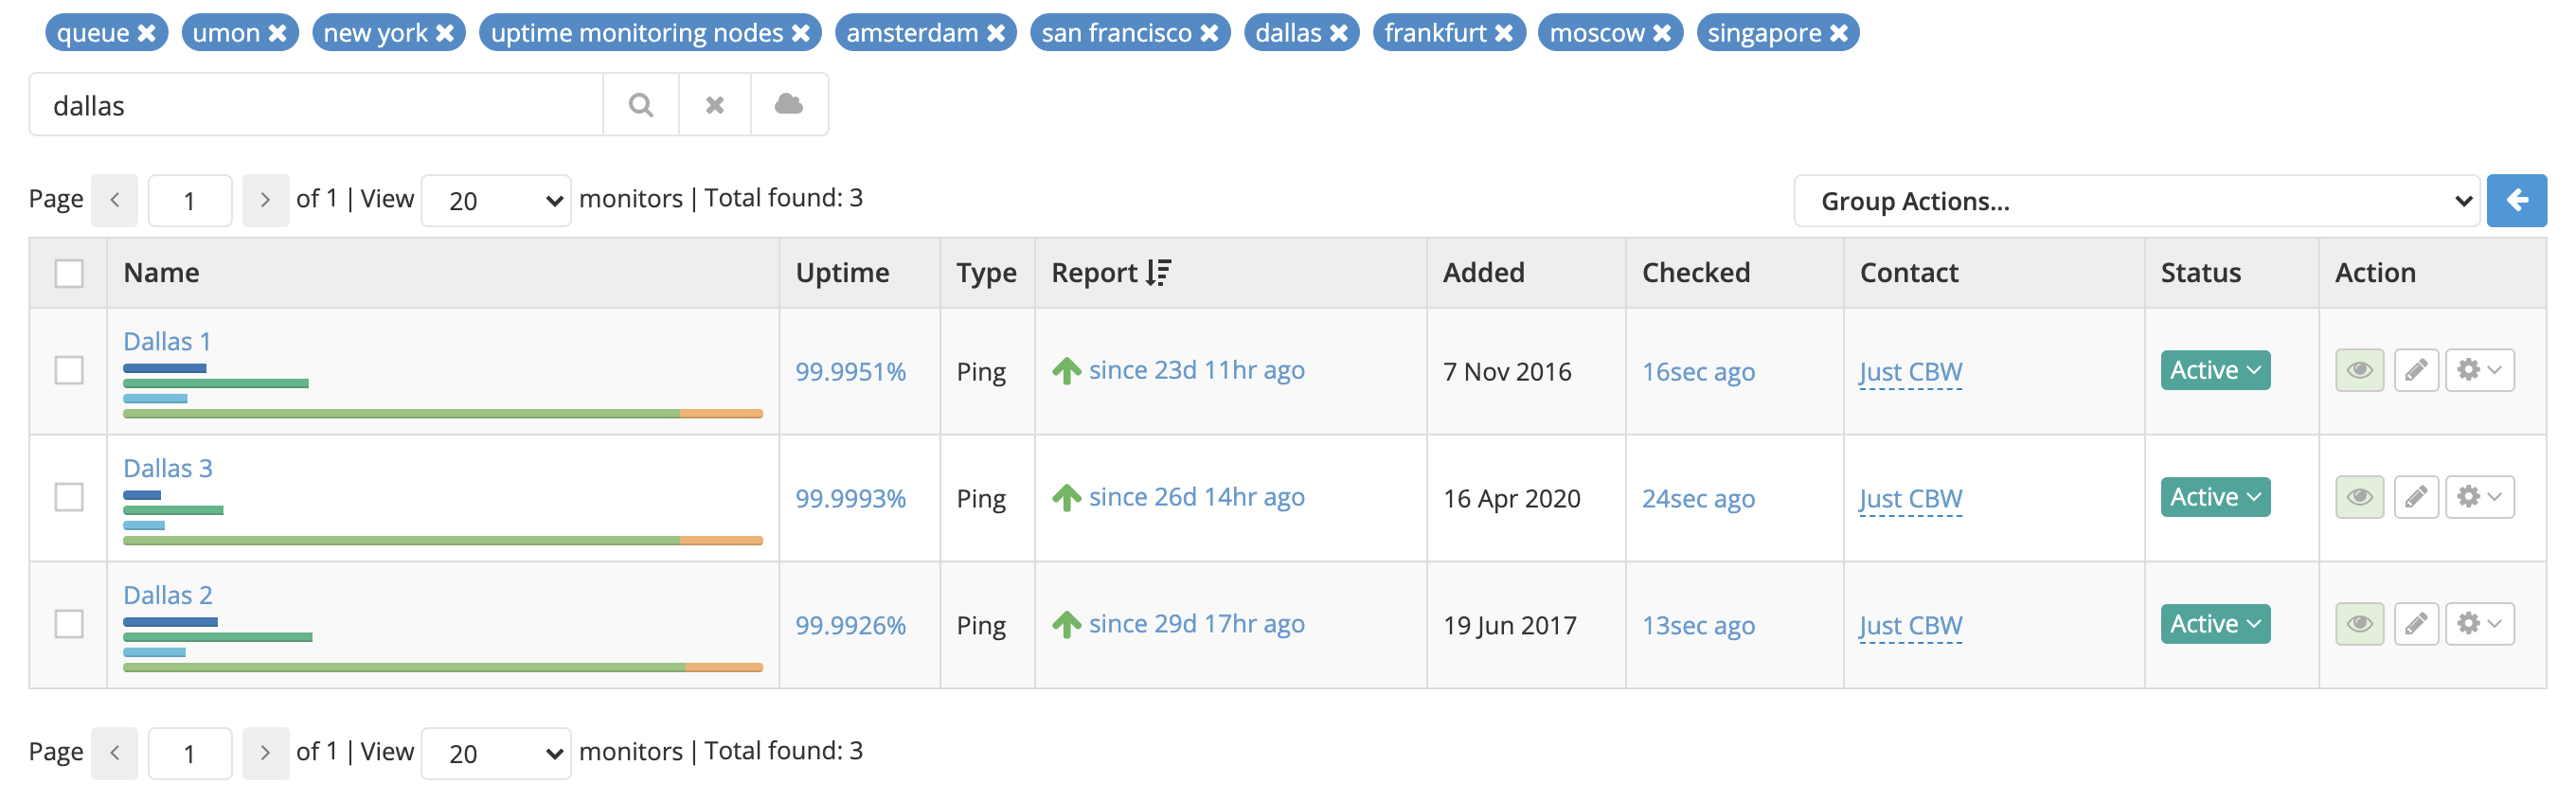Open Dallas 1 Active status dropdown
The height and width of the screenshot is (801, 2576).
coord(2215,370)
